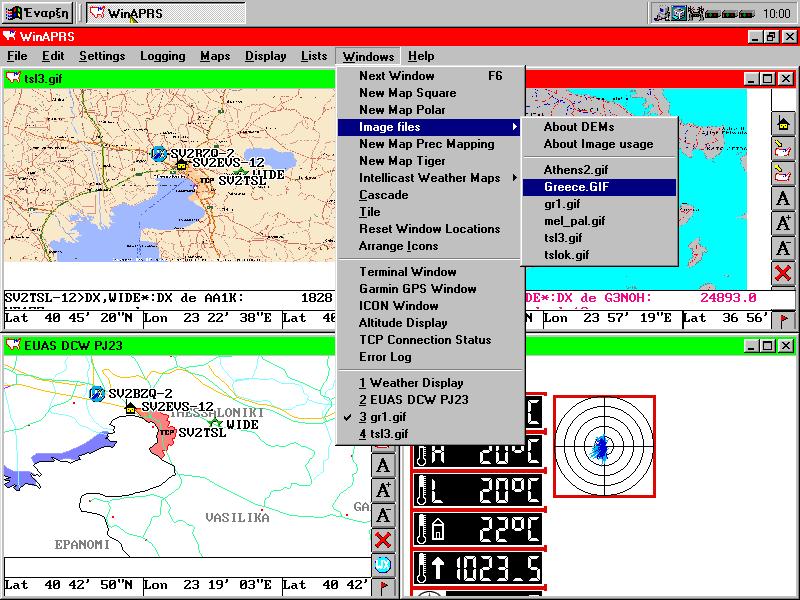Open the Lists menu
The width and height of the screenshot is (800, 600).
pyautogui.click(x=314, y=56)
